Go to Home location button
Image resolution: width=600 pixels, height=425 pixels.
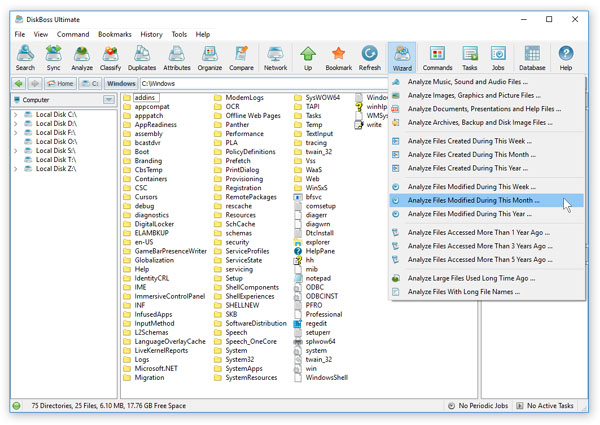click(60, 83)
